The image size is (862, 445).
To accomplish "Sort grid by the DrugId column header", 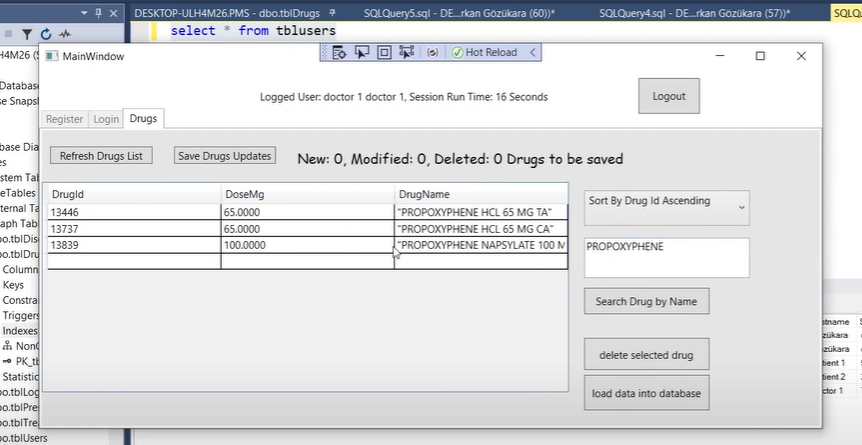I will tap(134, 194).
